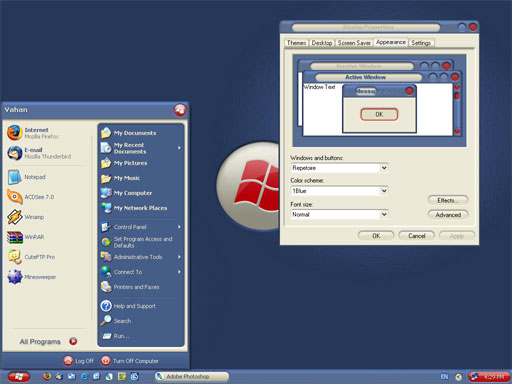
Task: Open All Programs list
Action: [48, 342]
